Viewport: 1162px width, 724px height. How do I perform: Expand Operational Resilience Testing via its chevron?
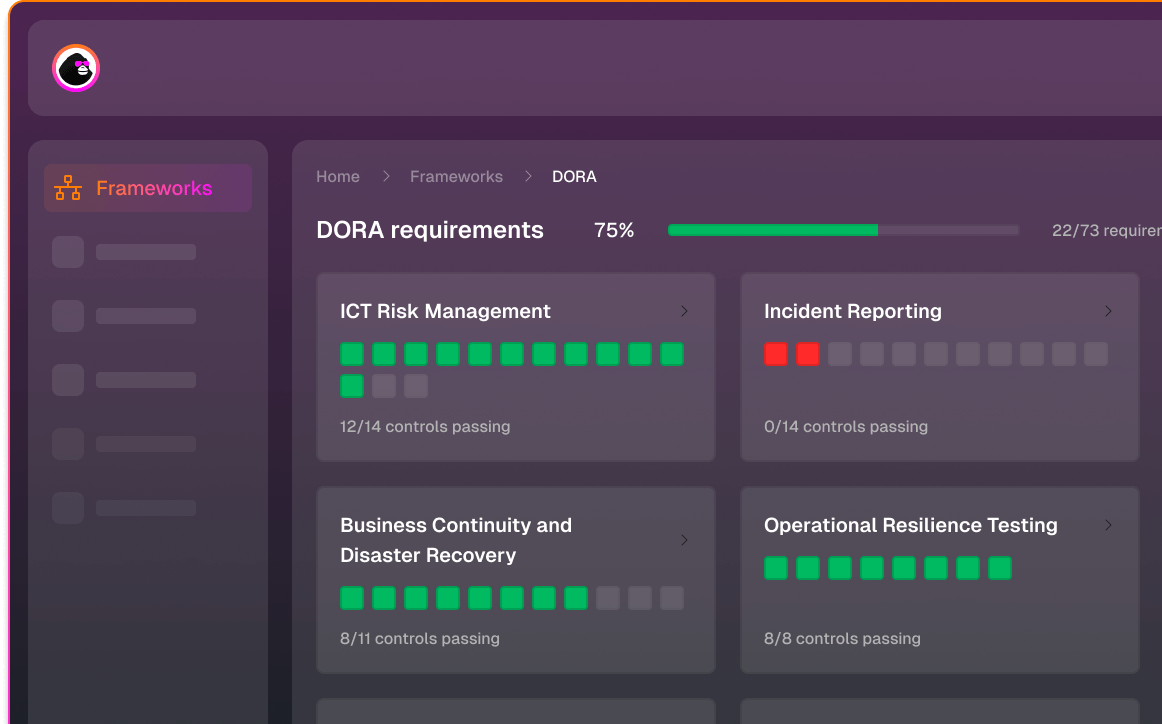click(1108, 525)
